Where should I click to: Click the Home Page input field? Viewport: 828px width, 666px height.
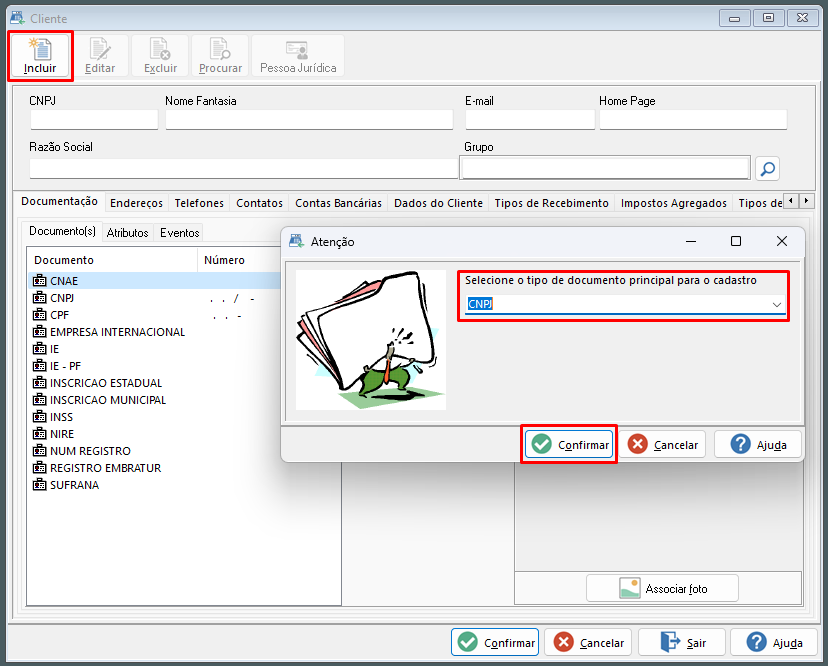pyautogui.click(x=693, y=119)
